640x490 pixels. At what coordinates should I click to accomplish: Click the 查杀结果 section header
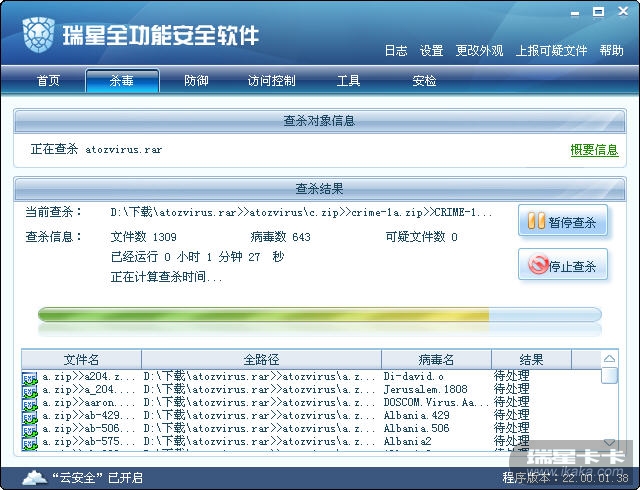coord(320,189)
